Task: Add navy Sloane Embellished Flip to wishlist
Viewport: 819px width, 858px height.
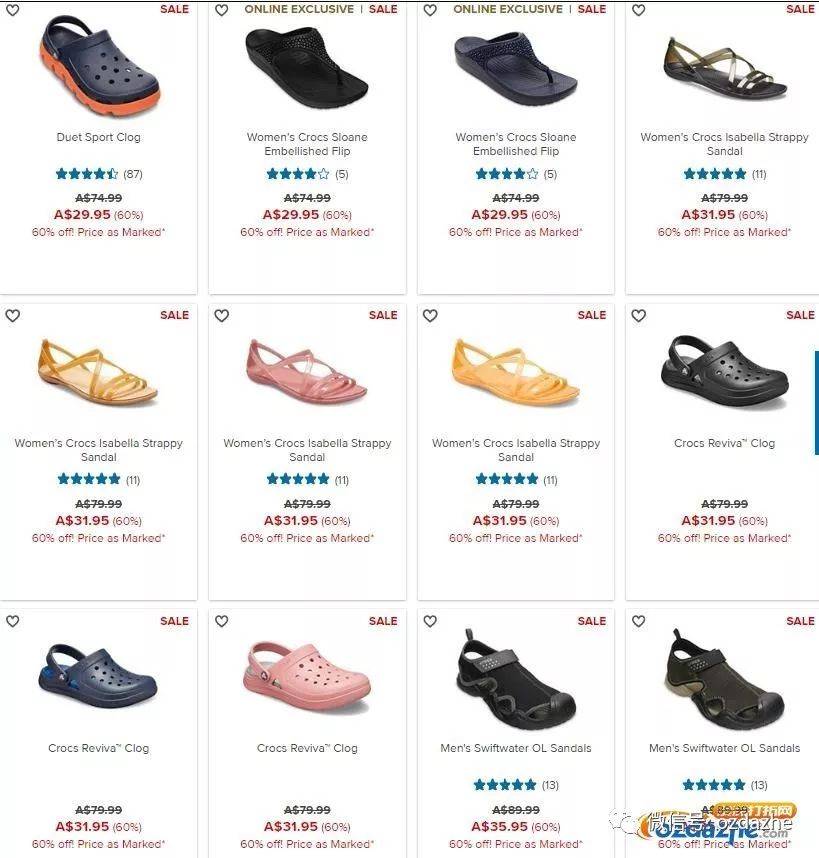Action: [431, 10]
